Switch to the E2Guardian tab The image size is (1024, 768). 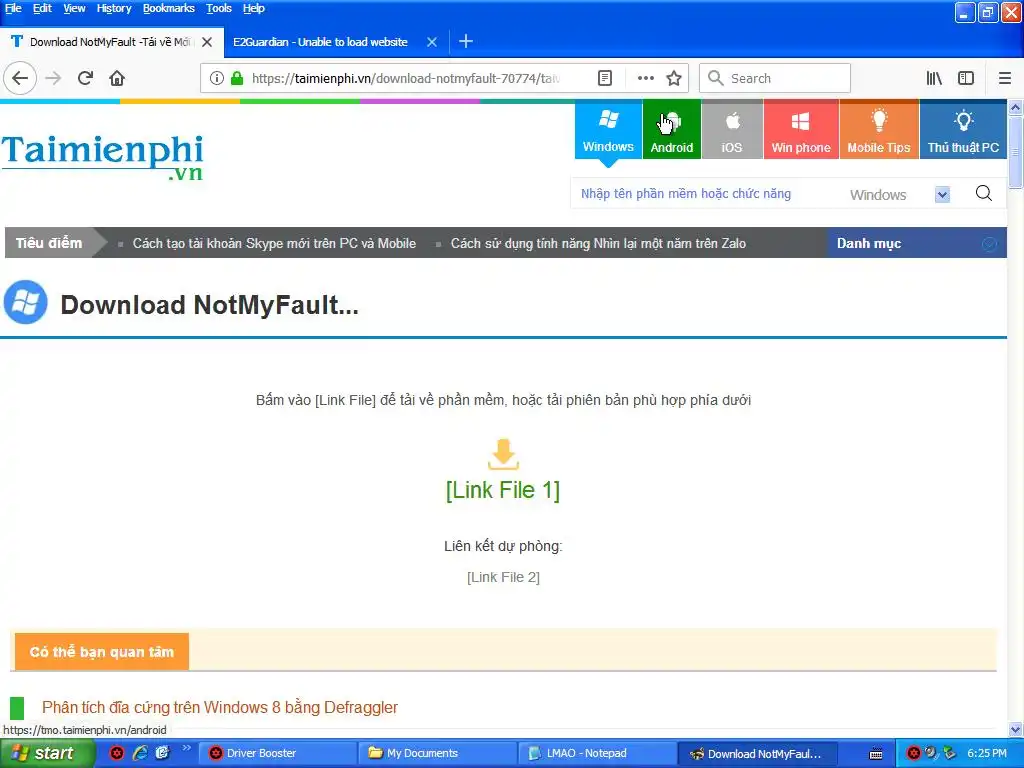click(320, 42)
